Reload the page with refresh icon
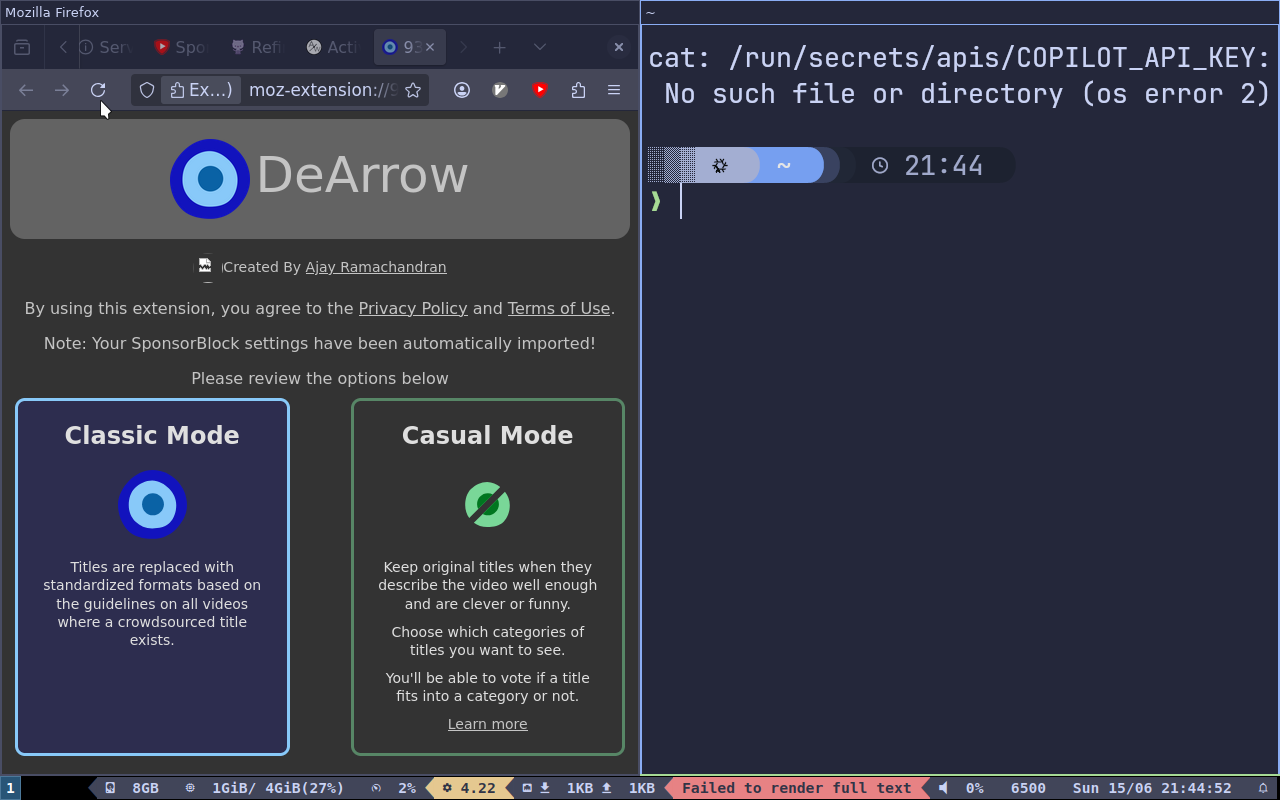Image resolution: width=1280 pixels, height=800 pixels. (x=98, y=90)
